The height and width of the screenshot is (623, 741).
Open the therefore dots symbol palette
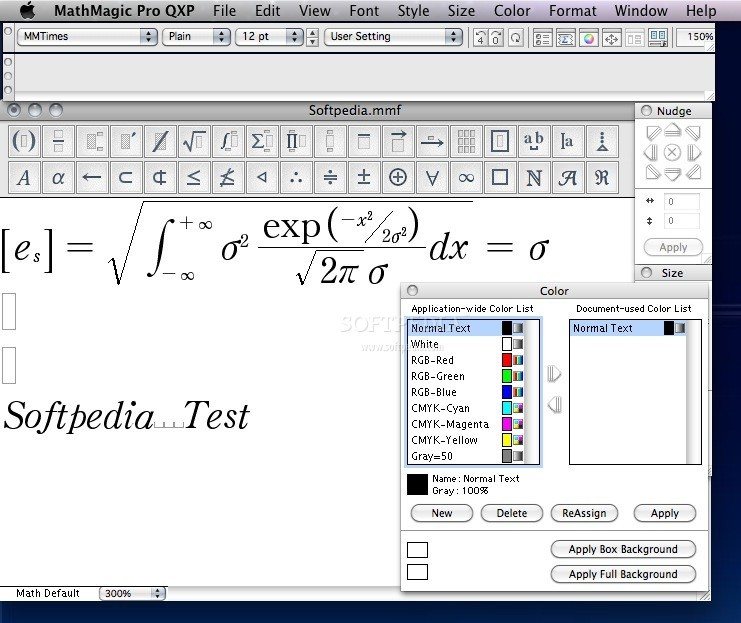pos(296,178)
